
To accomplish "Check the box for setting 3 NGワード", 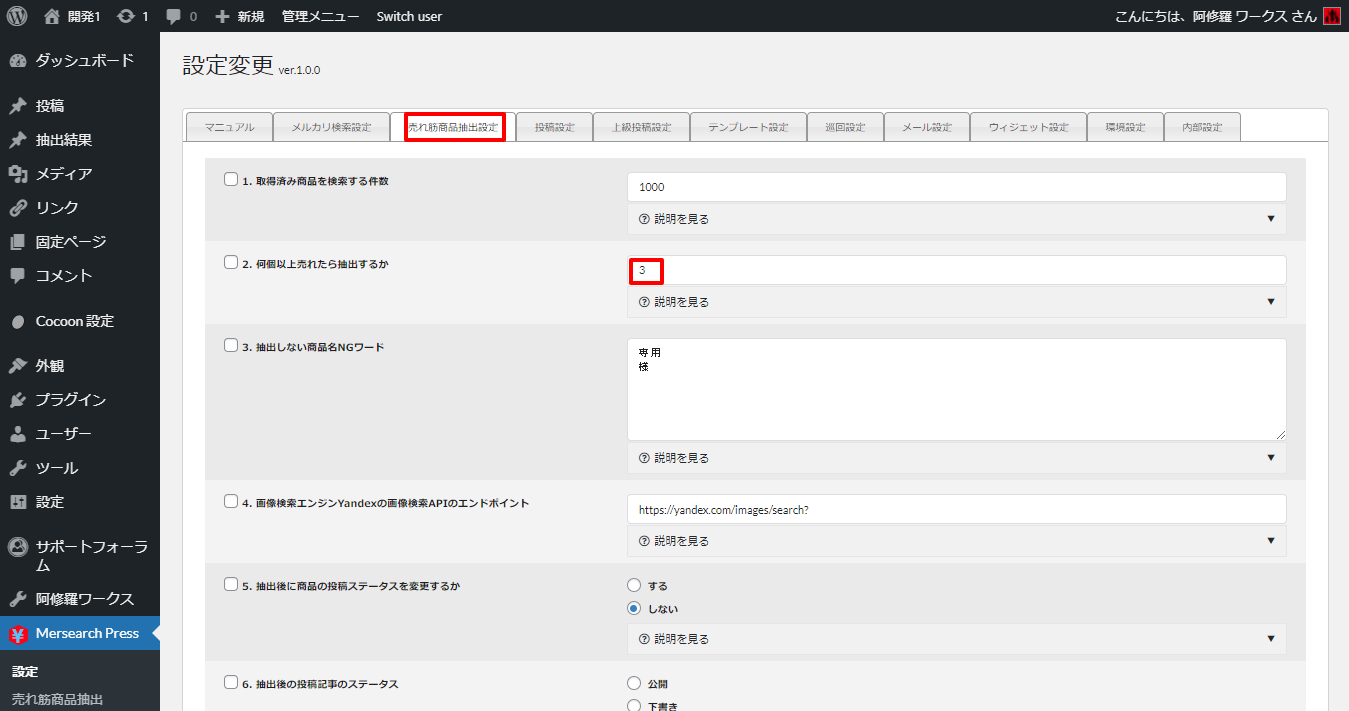I will (231, 346).
